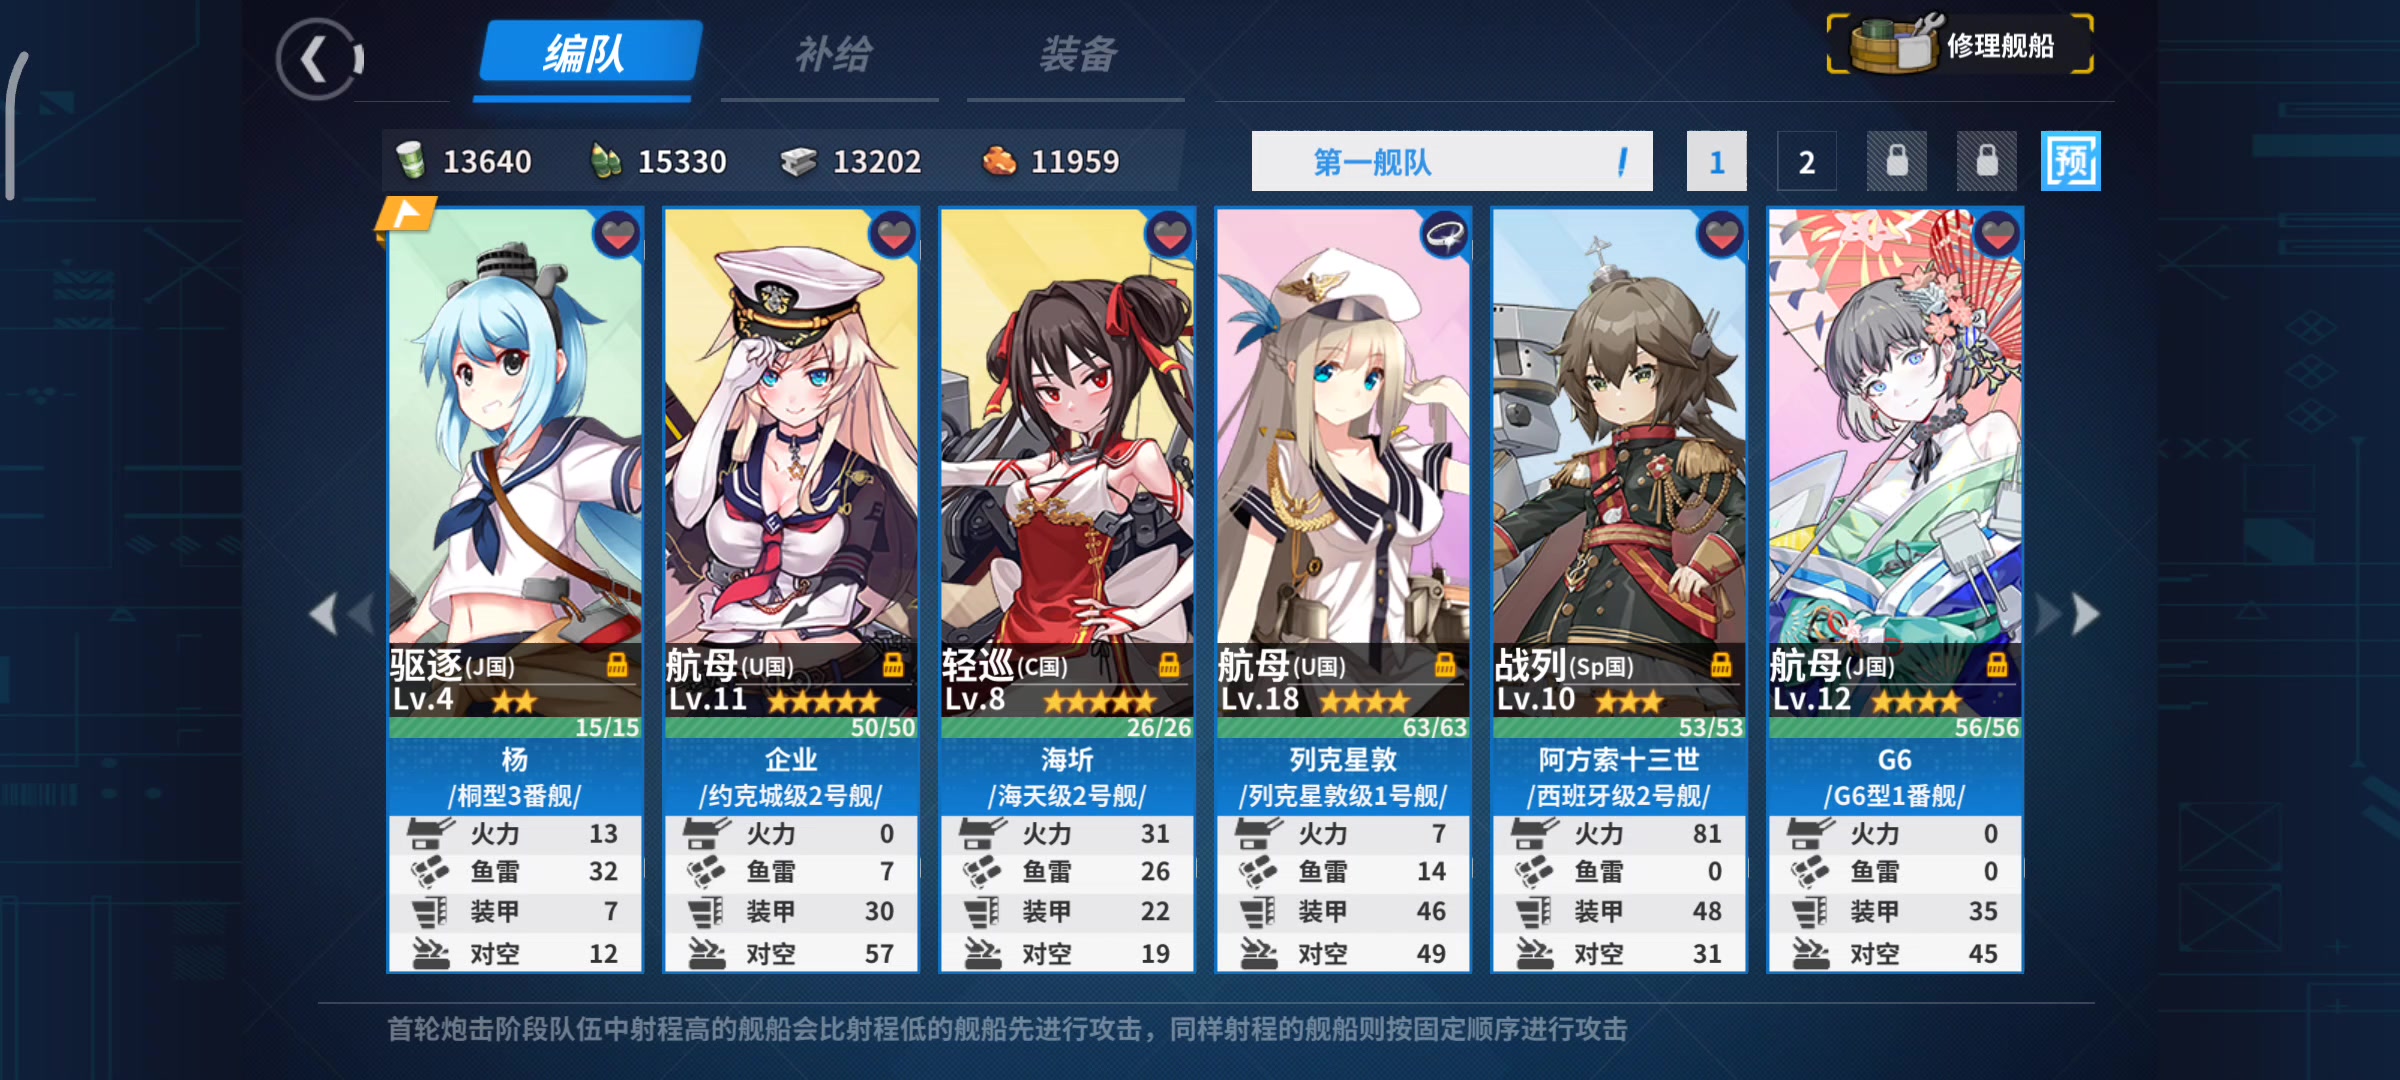Open the 预 preset fleet icon
The image size is (2400, 1080).
2071,161
